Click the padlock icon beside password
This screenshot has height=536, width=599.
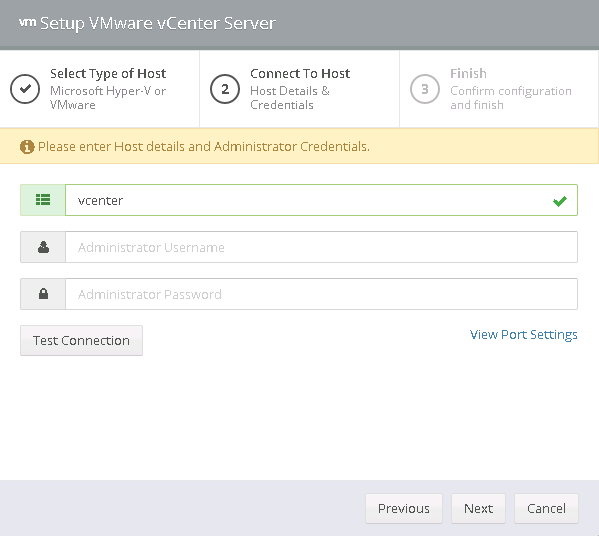point(43,294)
